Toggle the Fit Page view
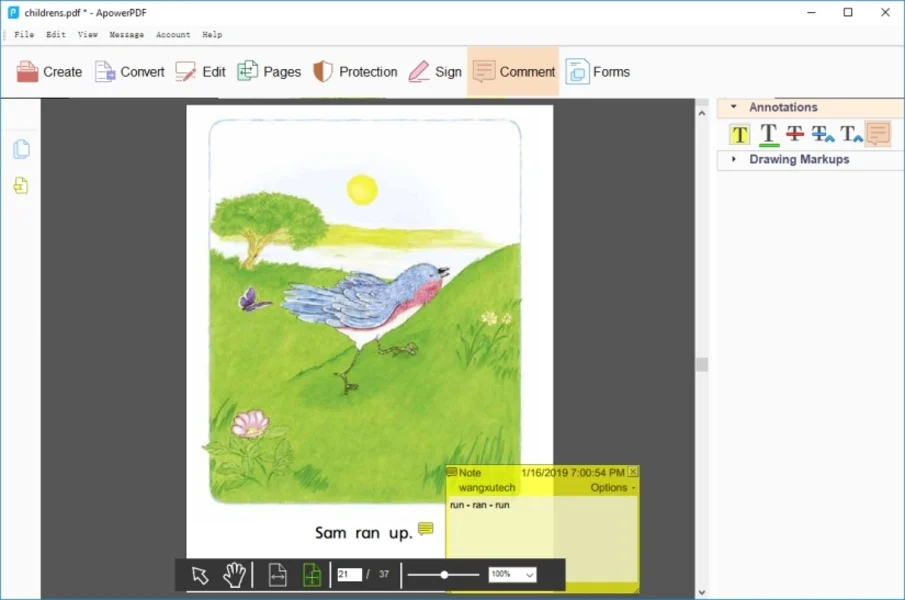This screenshot has height=600, width=905. [x=312, y=575]
